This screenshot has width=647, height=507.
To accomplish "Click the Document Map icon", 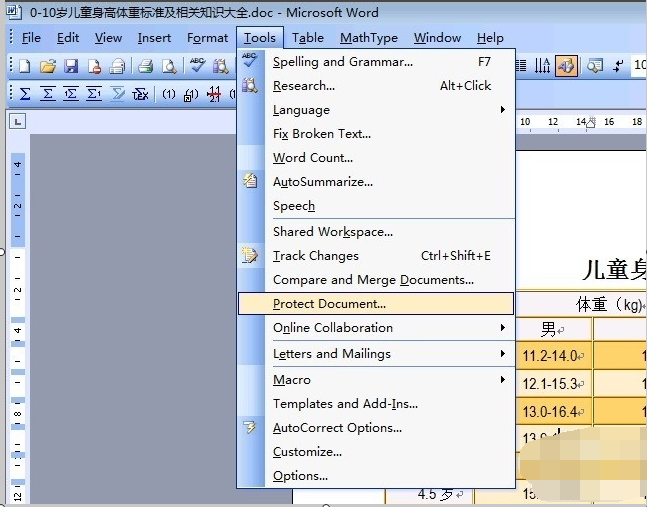I will coord(595,66).
